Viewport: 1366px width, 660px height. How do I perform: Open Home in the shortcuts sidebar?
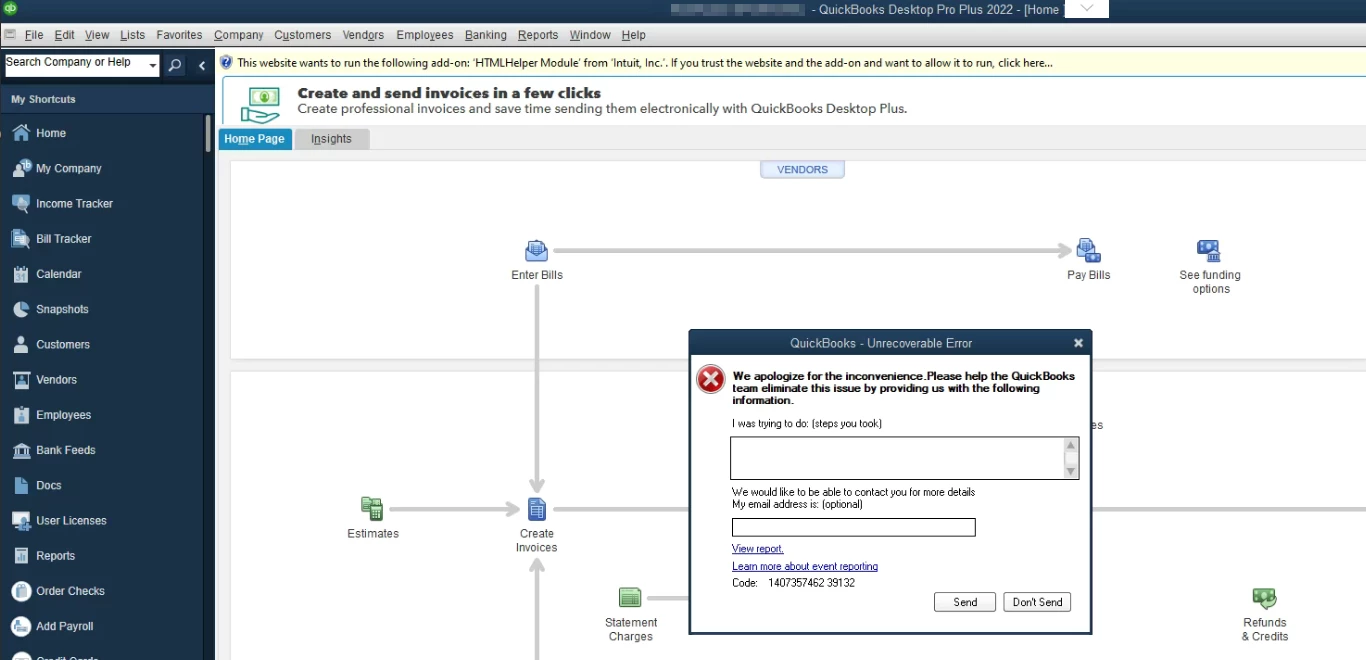51,133
